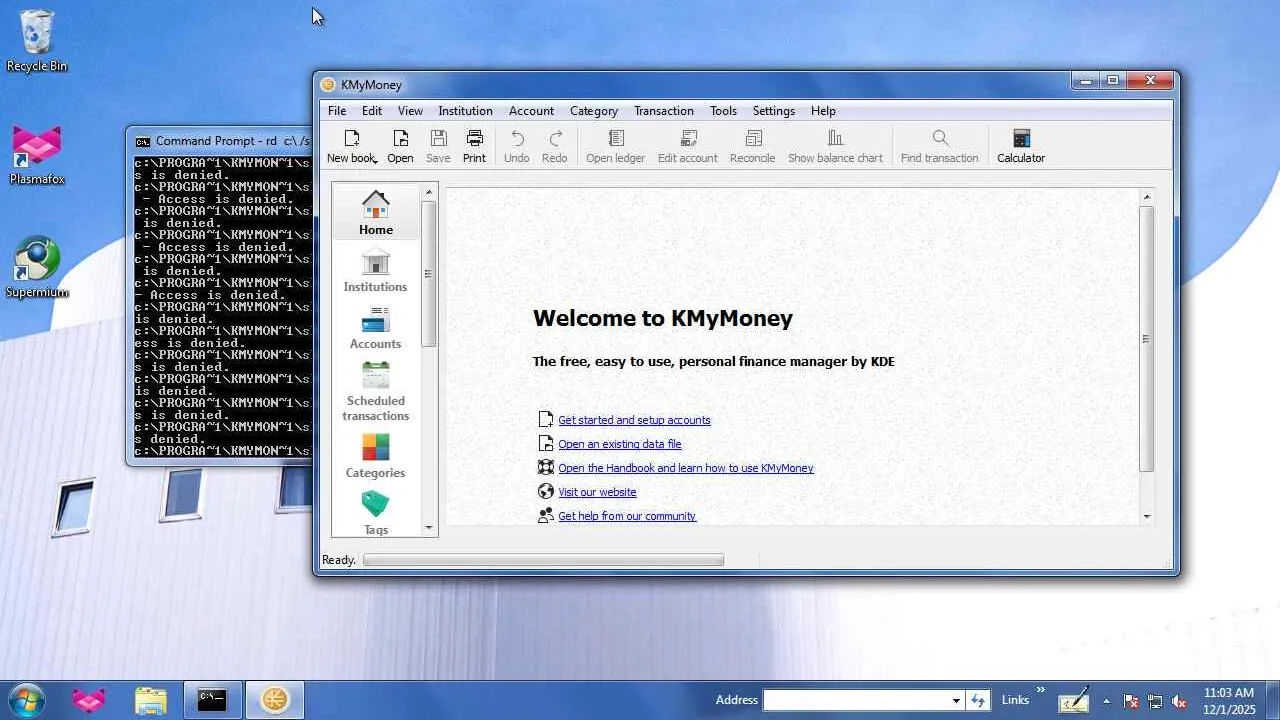Click the status bar progress bar
Viewport: 1280px width, 720px height.
click(543, 560)
